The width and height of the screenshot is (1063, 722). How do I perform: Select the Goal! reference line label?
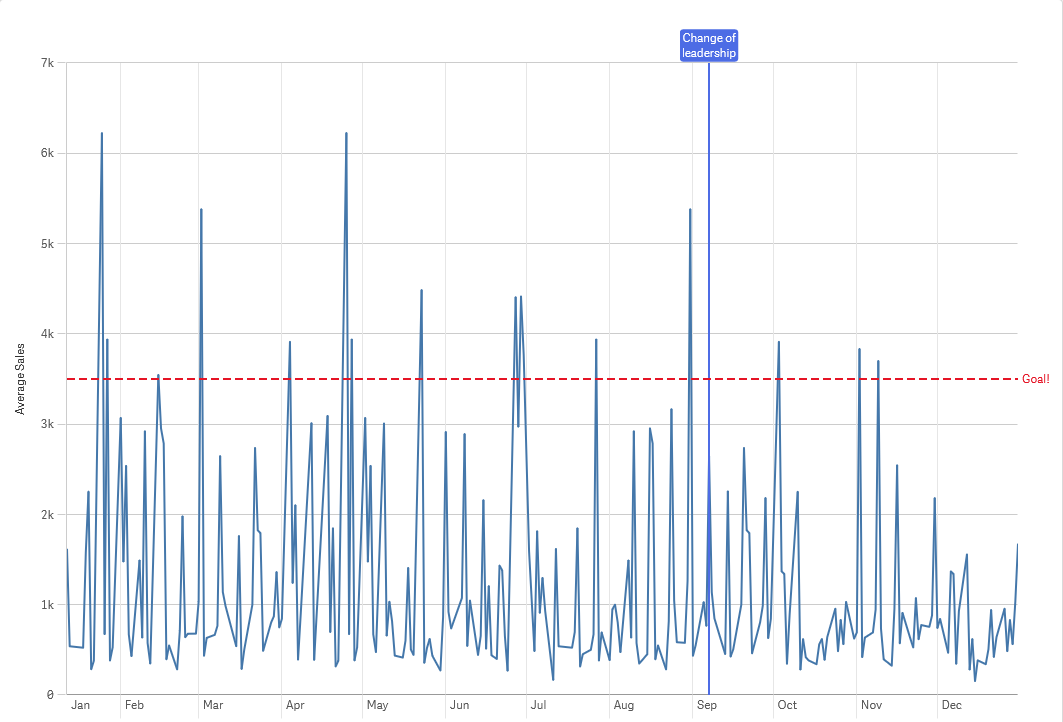[x=1036, y=379]
